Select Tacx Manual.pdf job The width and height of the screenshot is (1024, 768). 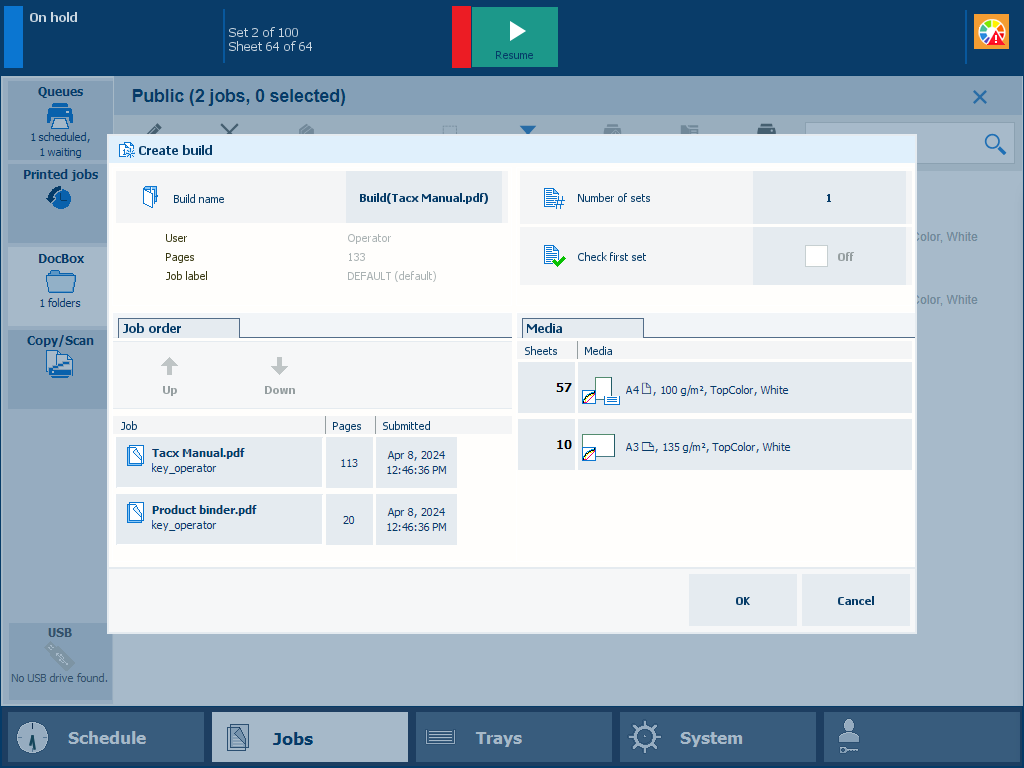point(219,461)
